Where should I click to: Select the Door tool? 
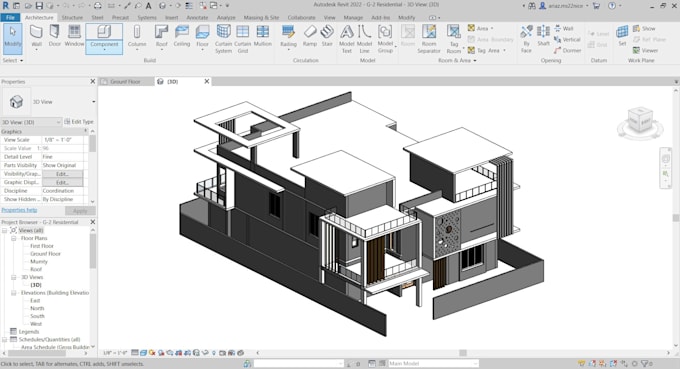click(55, 36)
